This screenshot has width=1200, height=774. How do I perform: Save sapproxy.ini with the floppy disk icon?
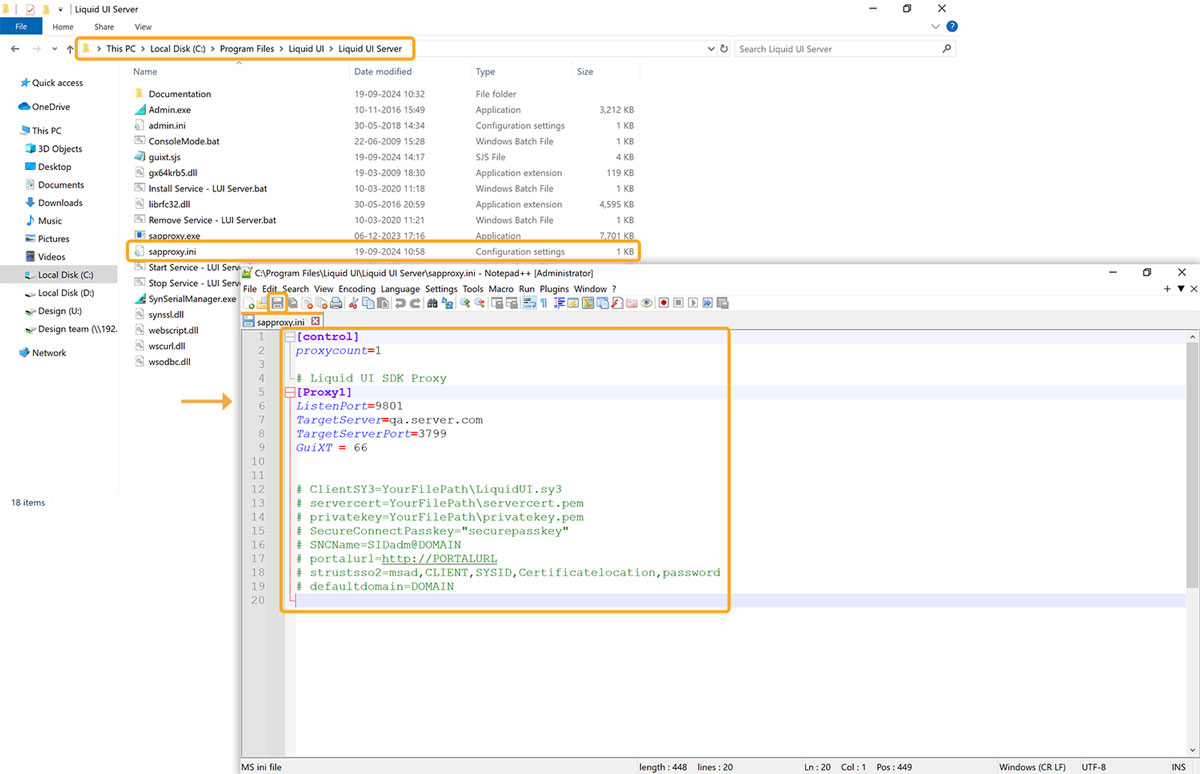click(277, 303)
